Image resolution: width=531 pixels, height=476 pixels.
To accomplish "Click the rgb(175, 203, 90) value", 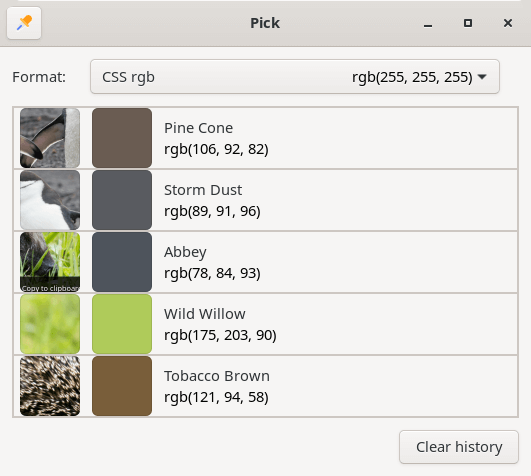I will pyautogui.click(x=220, y=335).
